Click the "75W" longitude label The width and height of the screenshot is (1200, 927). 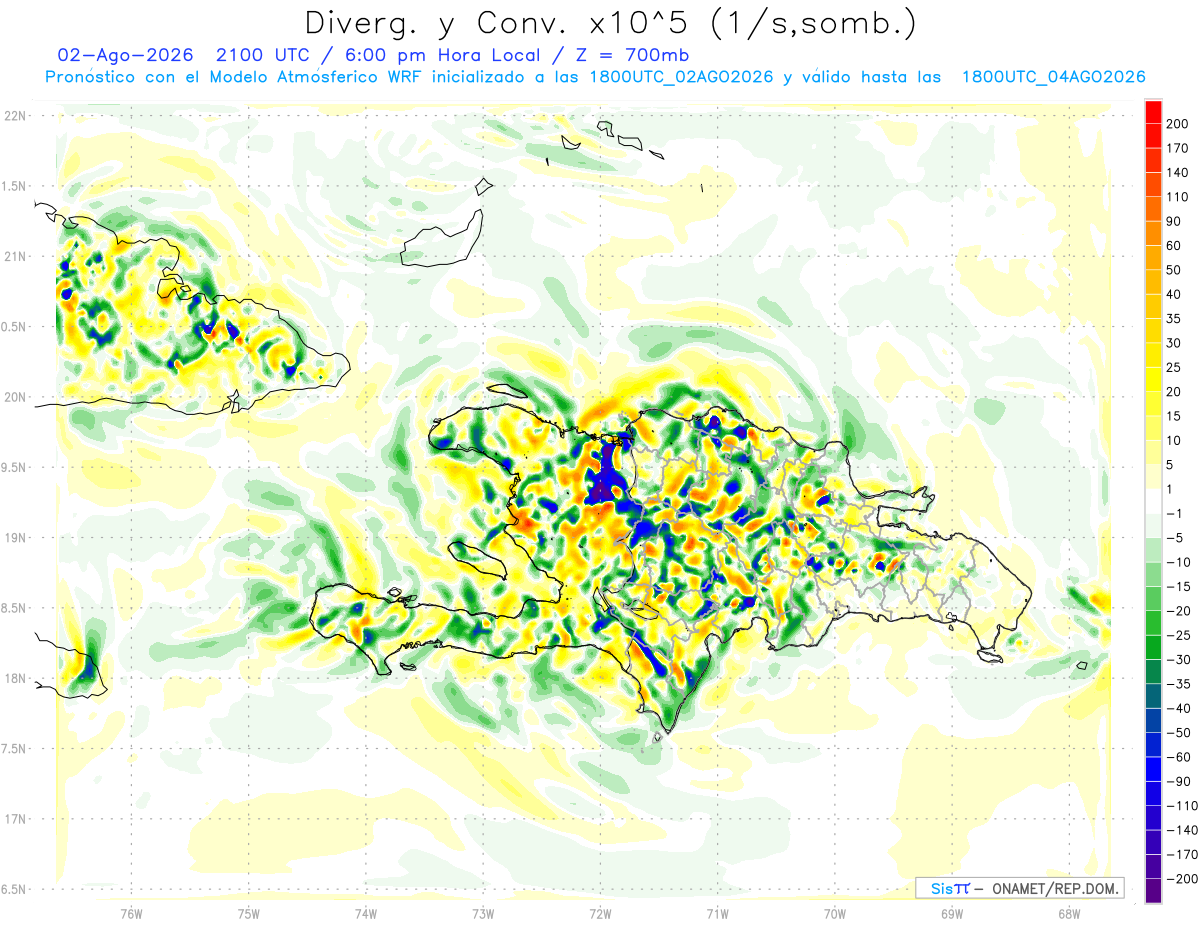[249, 914]
